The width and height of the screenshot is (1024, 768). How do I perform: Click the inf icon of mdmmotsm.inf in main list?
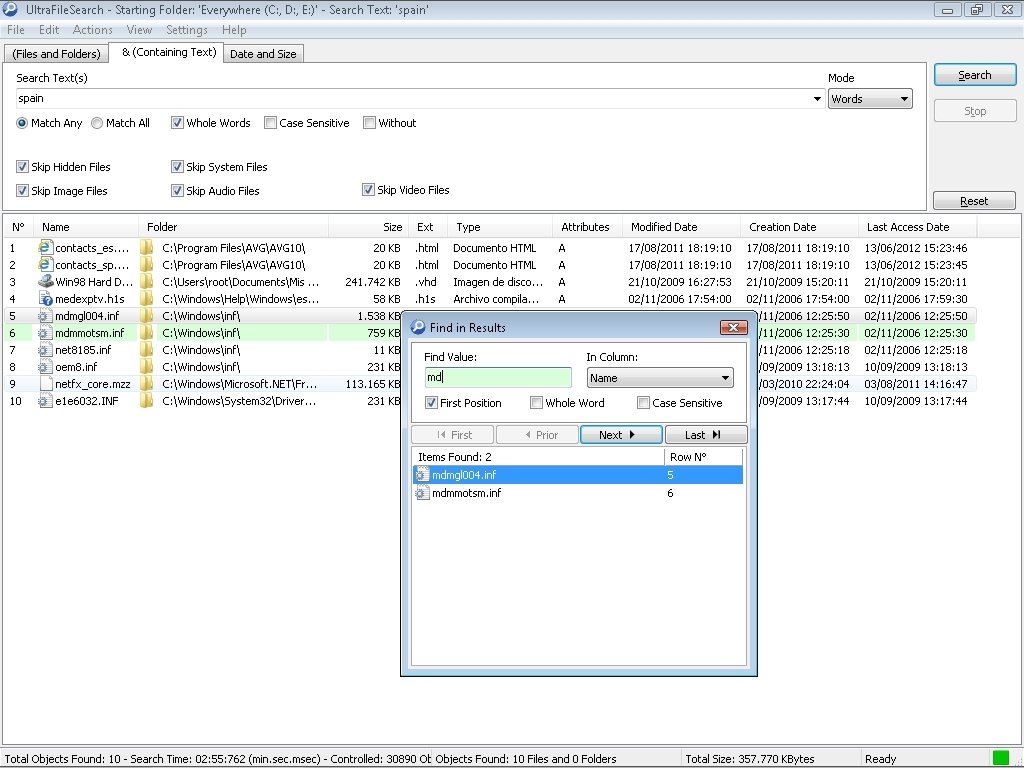point(45,332)
